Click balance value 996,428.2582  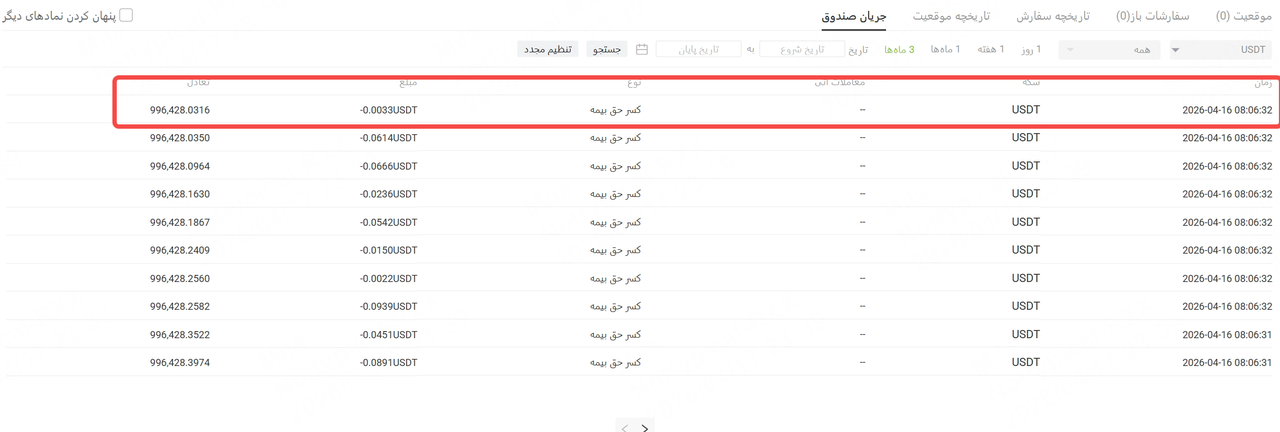pyautogui.click(x=180, y=306)
